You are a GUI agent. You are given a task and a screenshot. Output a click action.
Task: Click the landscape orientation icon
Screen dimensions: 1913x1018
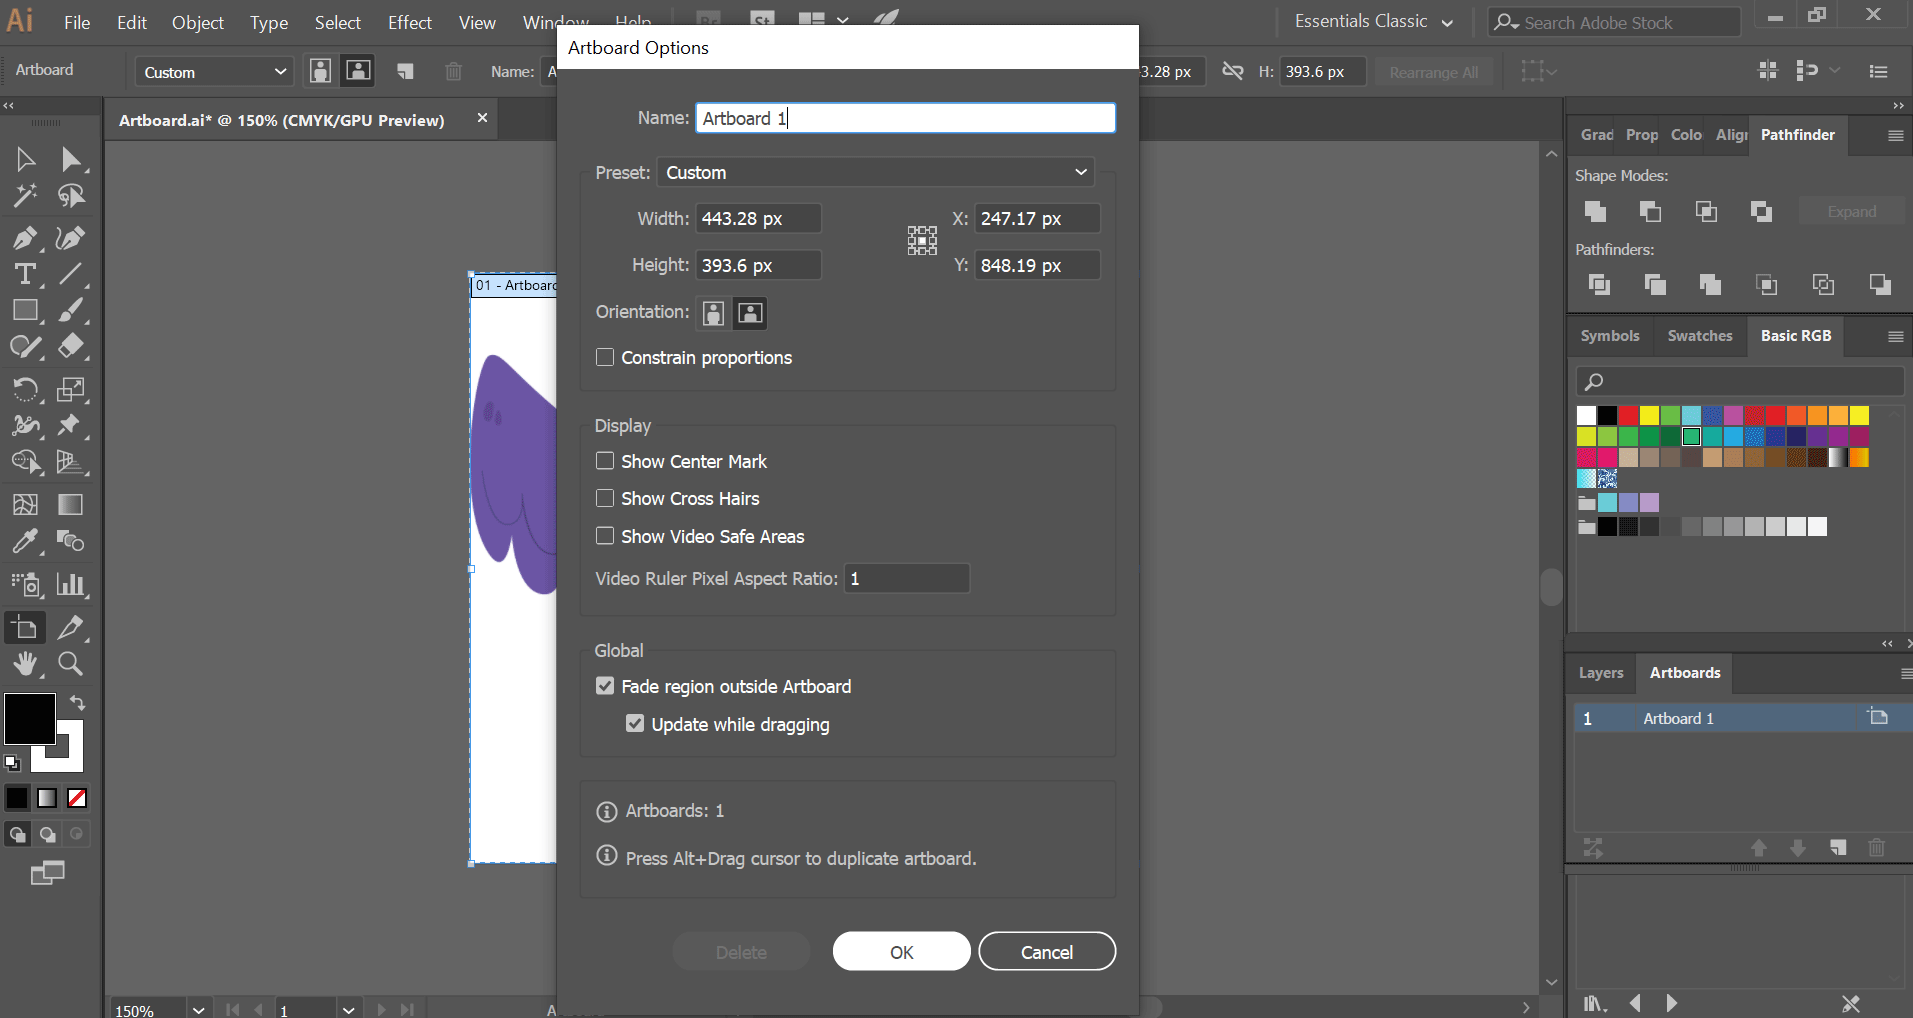[x=749, y=313]
